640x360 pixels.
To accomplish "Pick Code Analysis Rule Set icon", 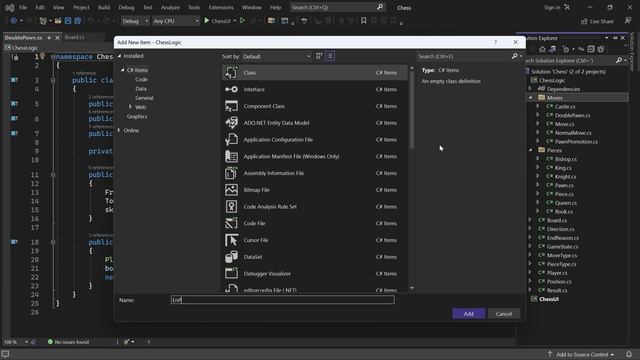I will [231, 207].
